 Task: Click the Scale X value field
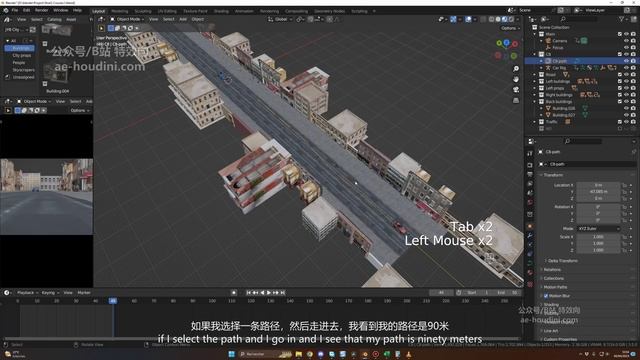[x=598, y=237]
